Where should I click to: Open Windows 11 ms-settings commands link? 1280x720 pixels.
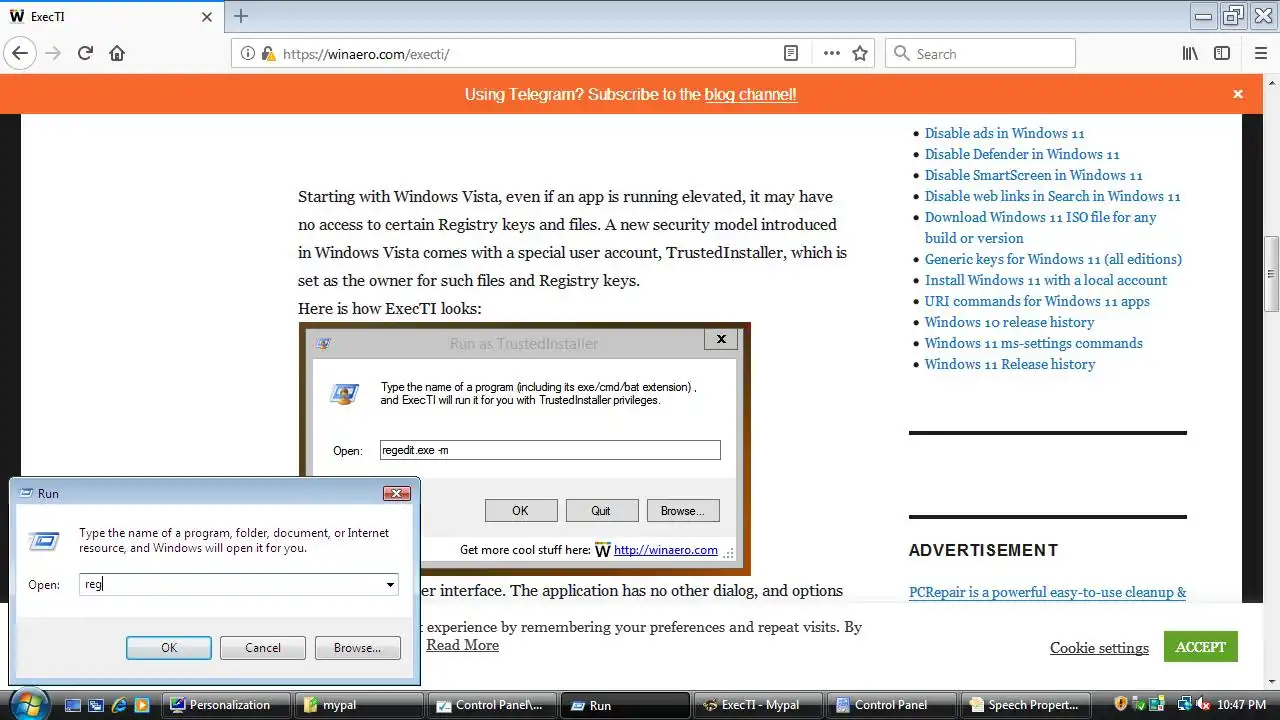[x=1033, y=343]
